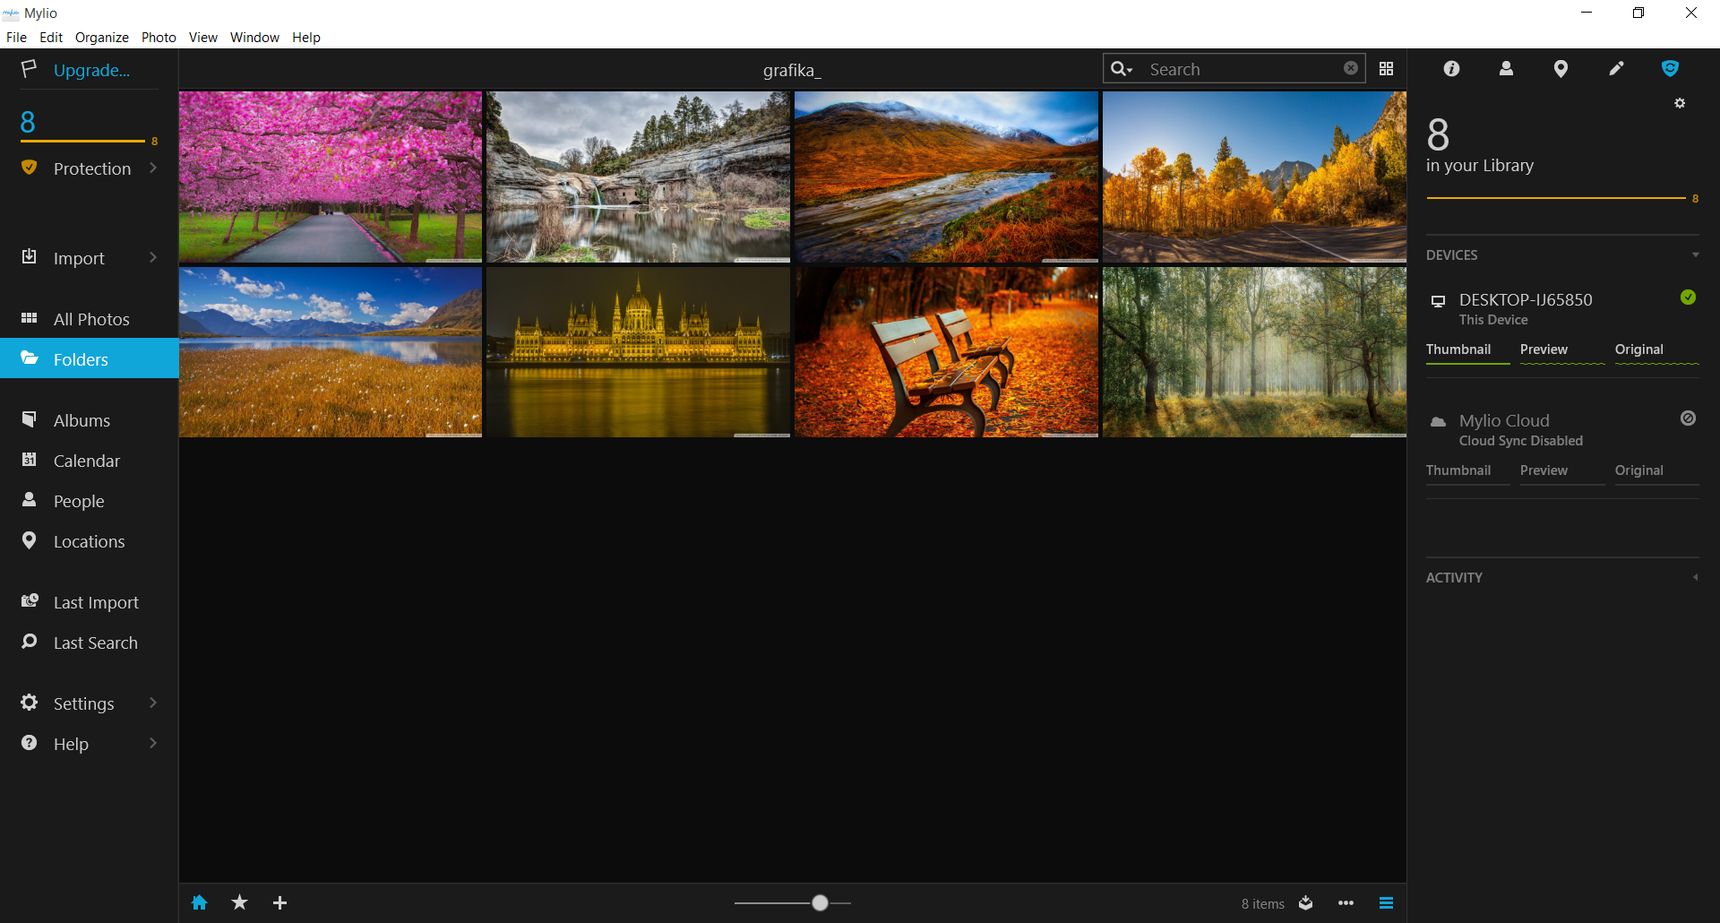
Task: Select the park bench autumn leaves photo
Action: (x=946, y=352)
